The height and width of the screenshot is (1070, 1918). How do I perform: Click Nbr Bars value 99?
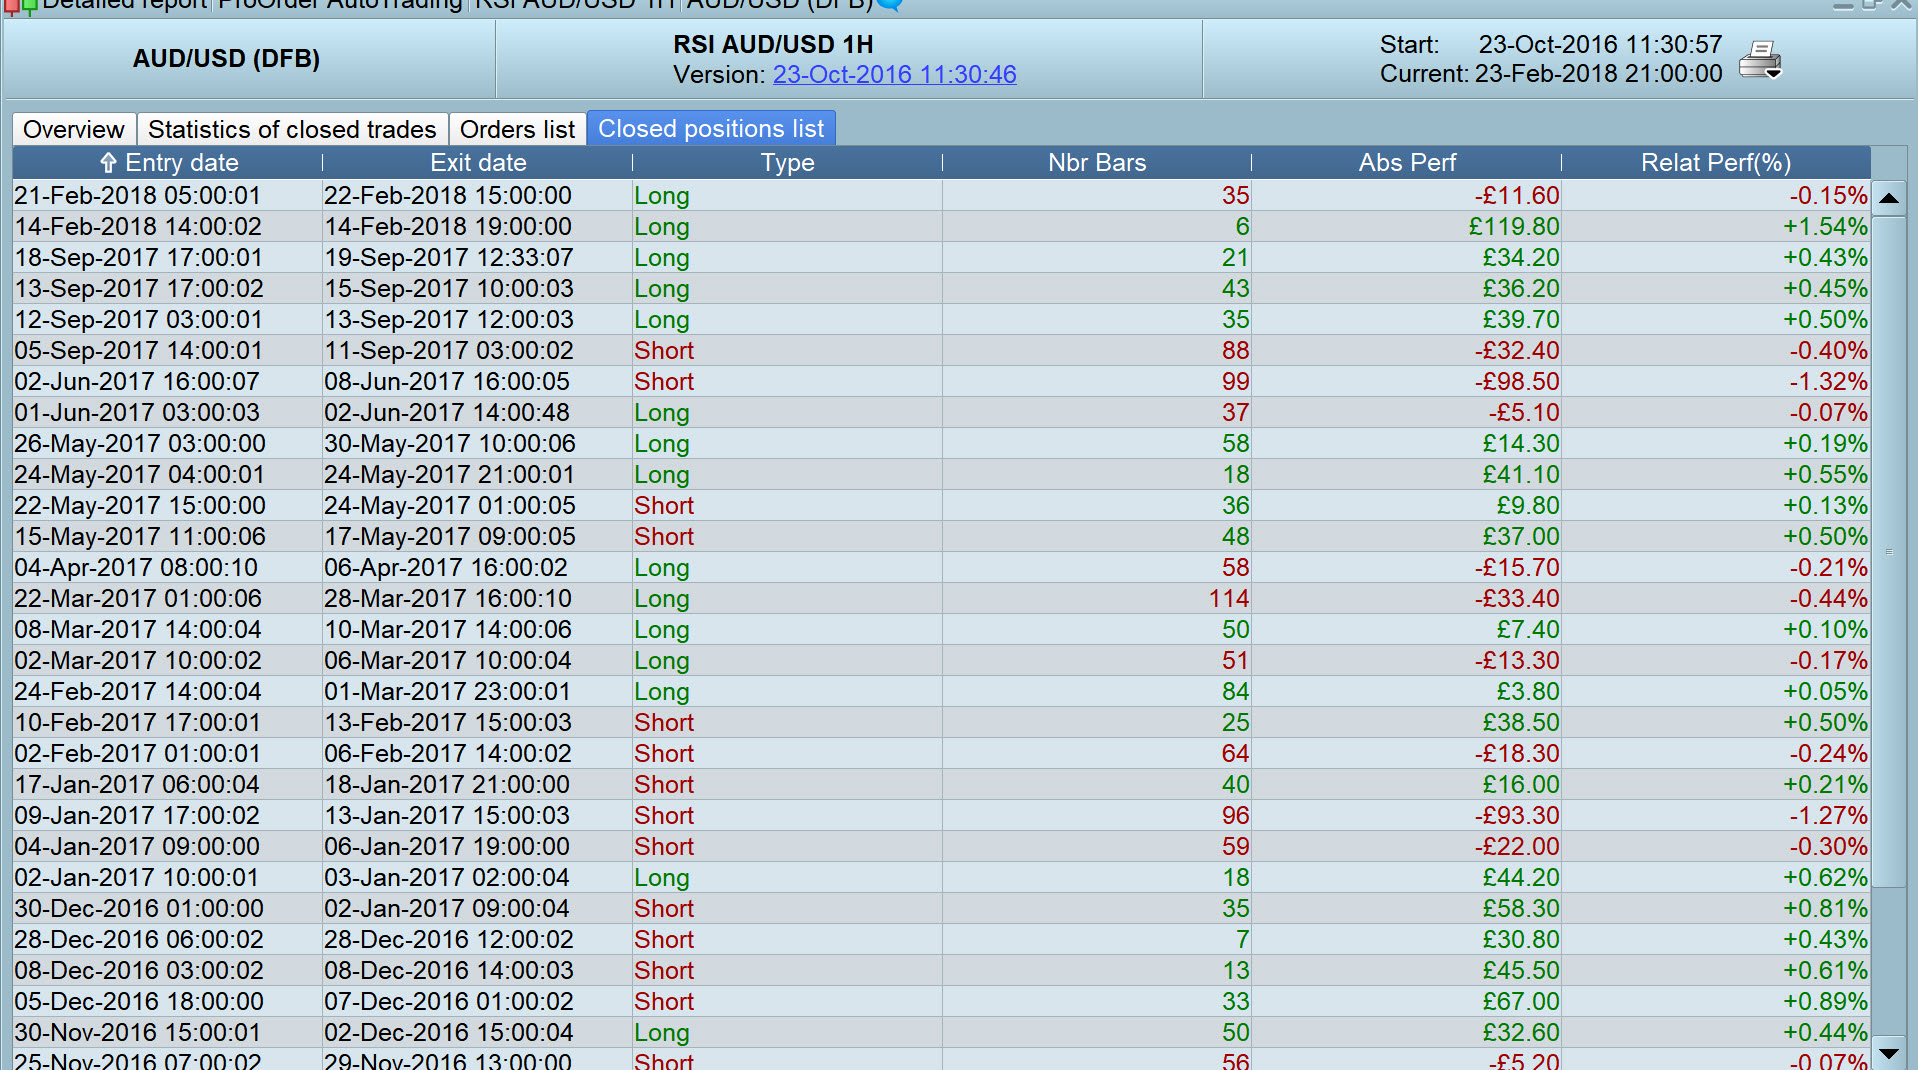click(1236, 382)
